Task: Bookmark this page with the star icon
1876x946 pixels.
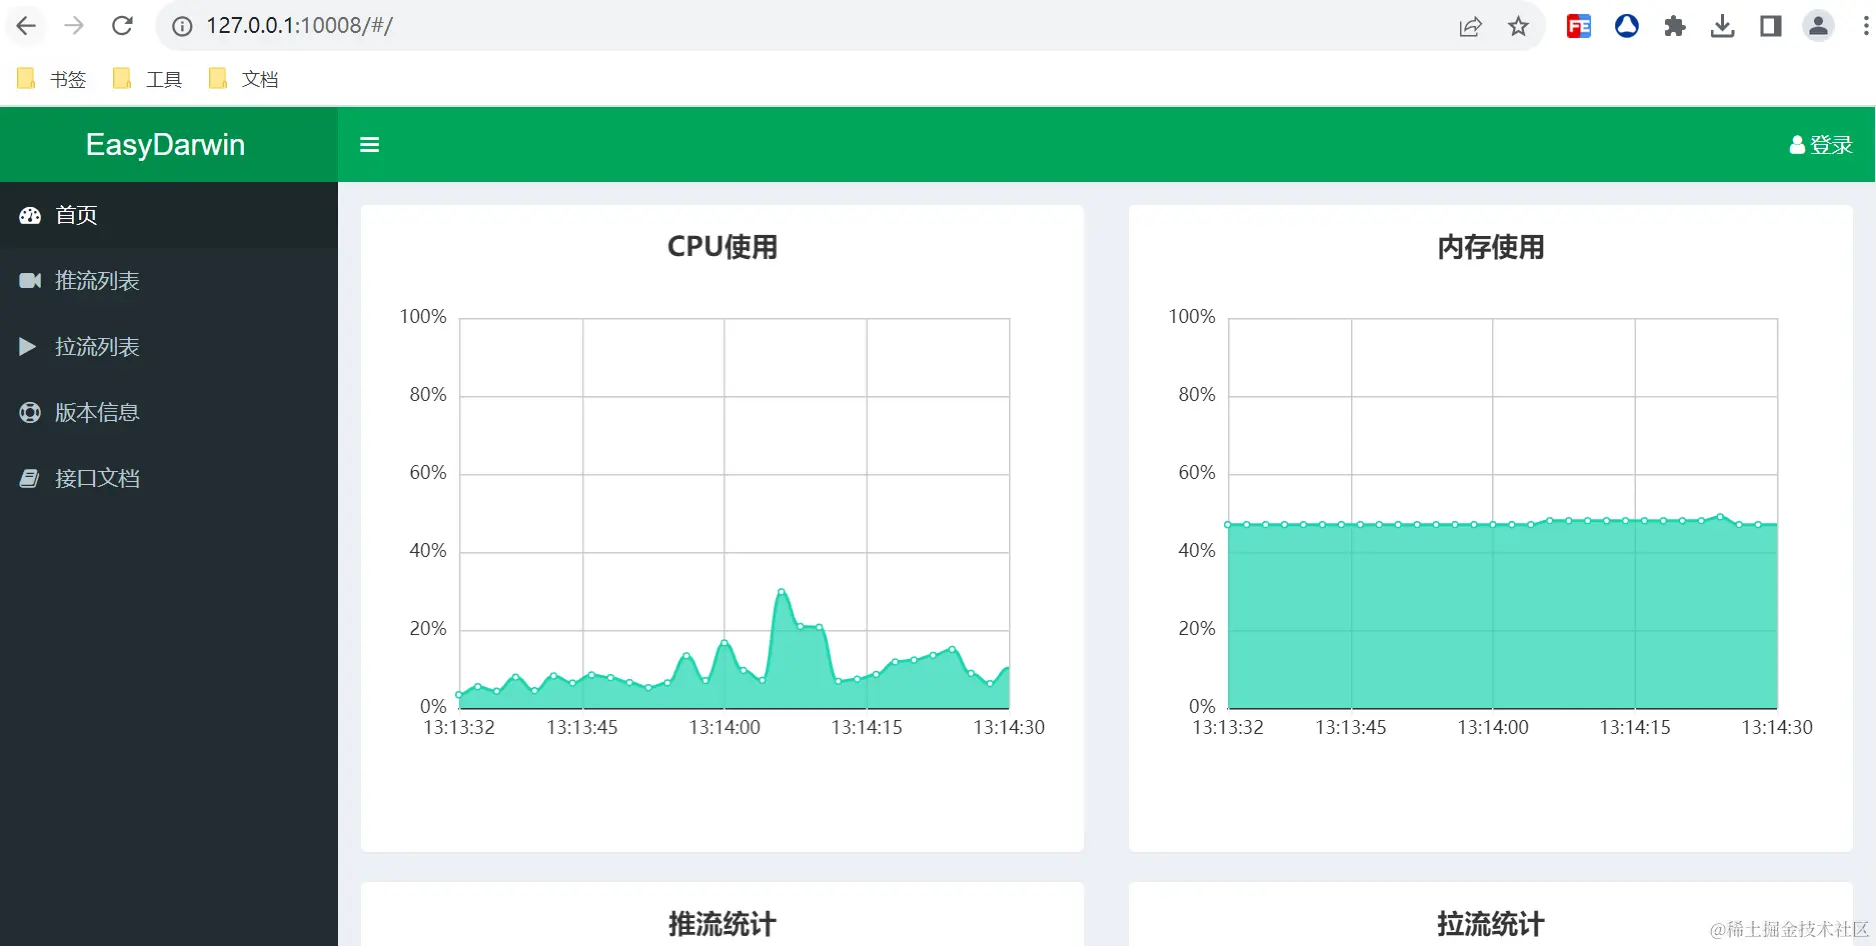Action: [1518, 27]
